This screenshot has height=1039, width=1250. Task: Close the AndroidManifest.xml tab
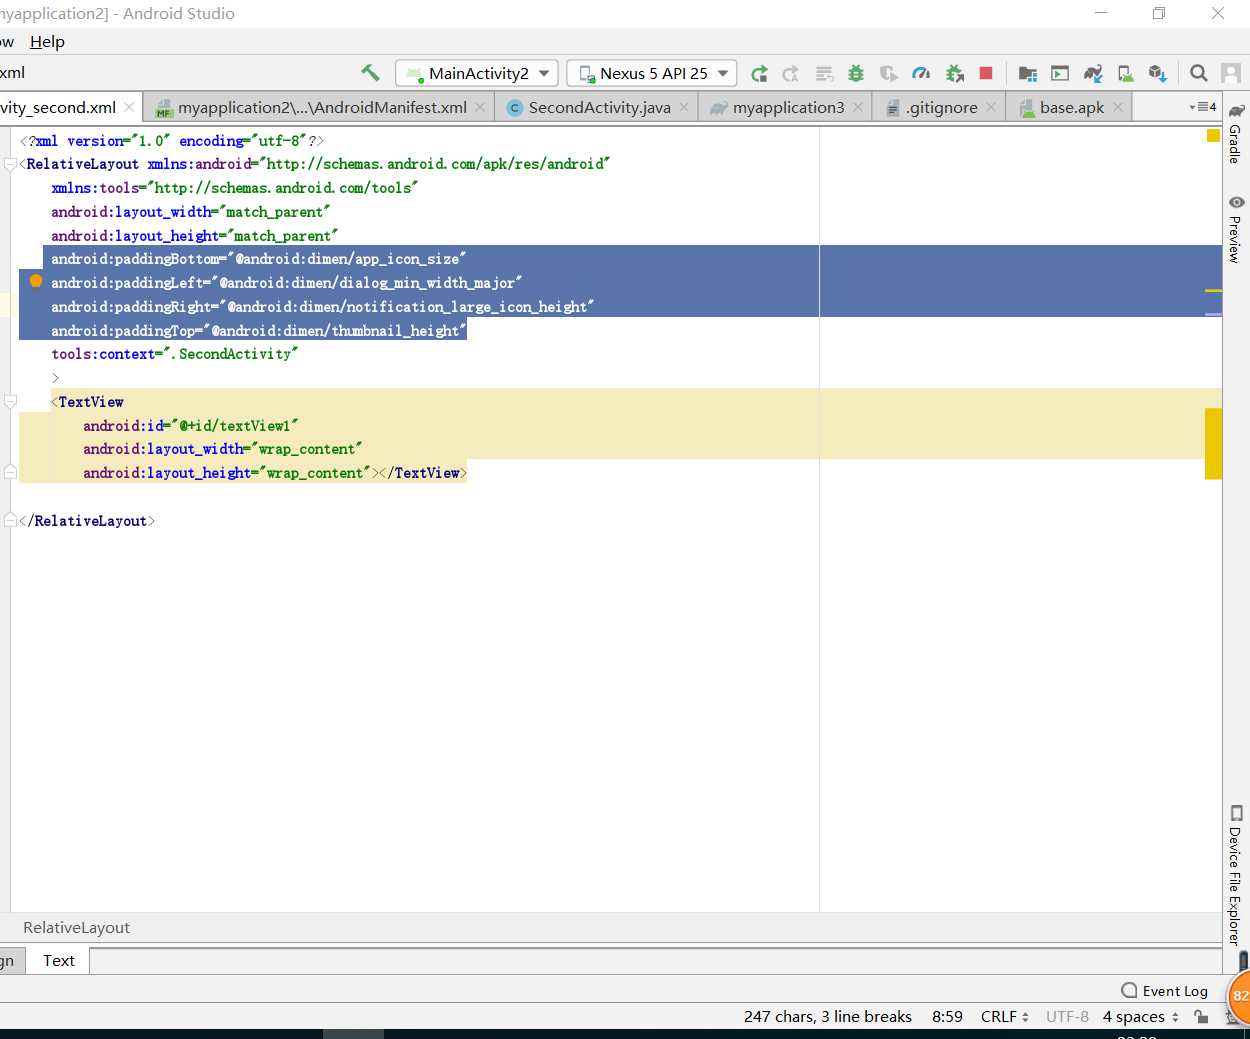[x=480, y=107]
